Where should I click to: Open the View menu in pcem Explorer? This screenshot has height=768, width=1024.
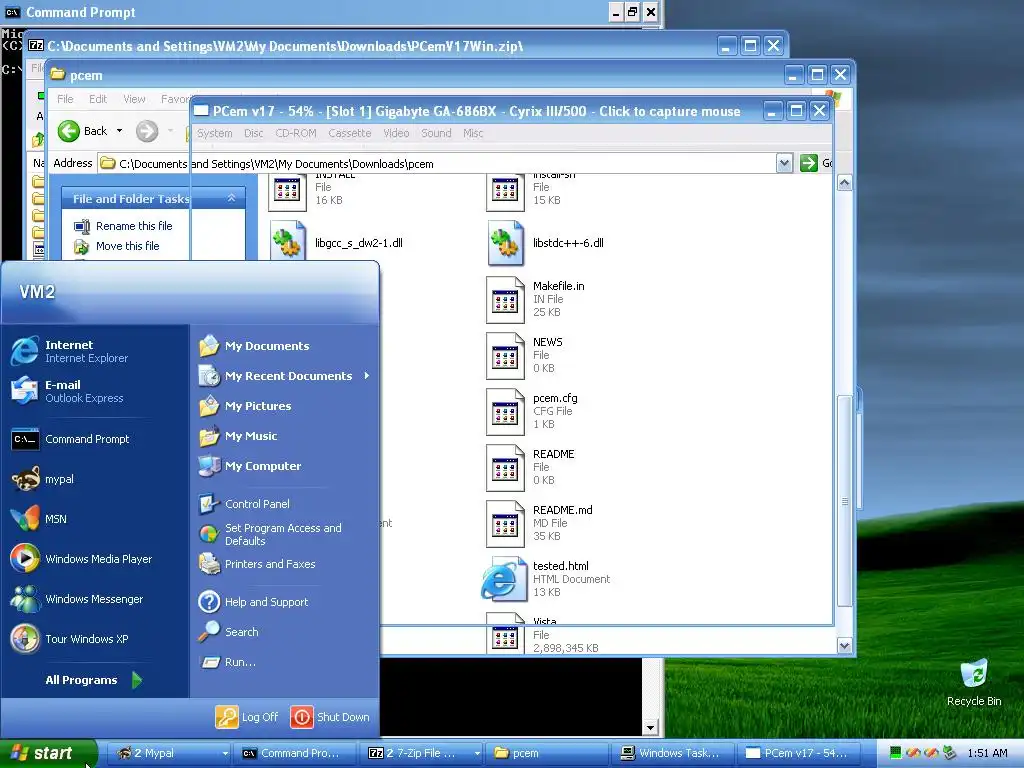[x=134, y=99]
